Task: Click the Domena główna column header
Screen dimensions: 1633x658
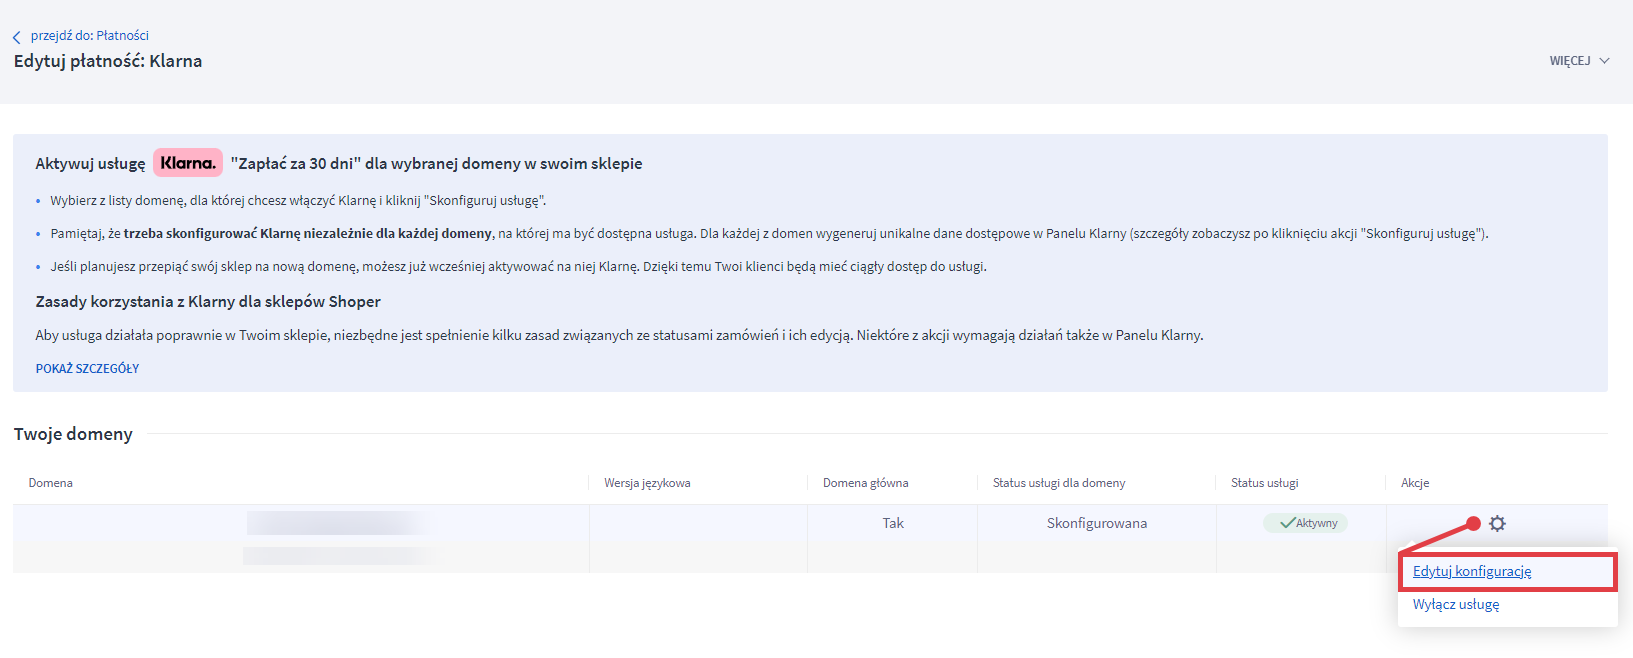Action: [865, 483]
